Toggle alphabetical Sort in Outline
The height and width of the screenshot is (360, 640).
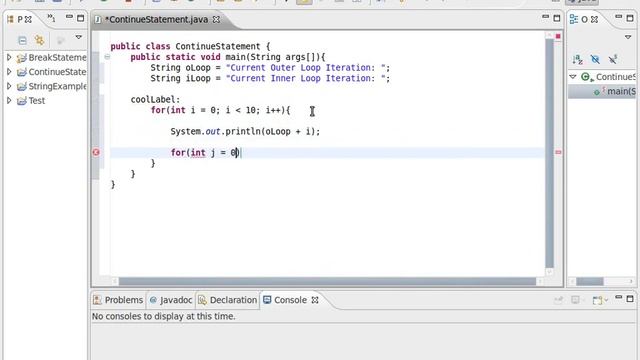tap(577, 60)
